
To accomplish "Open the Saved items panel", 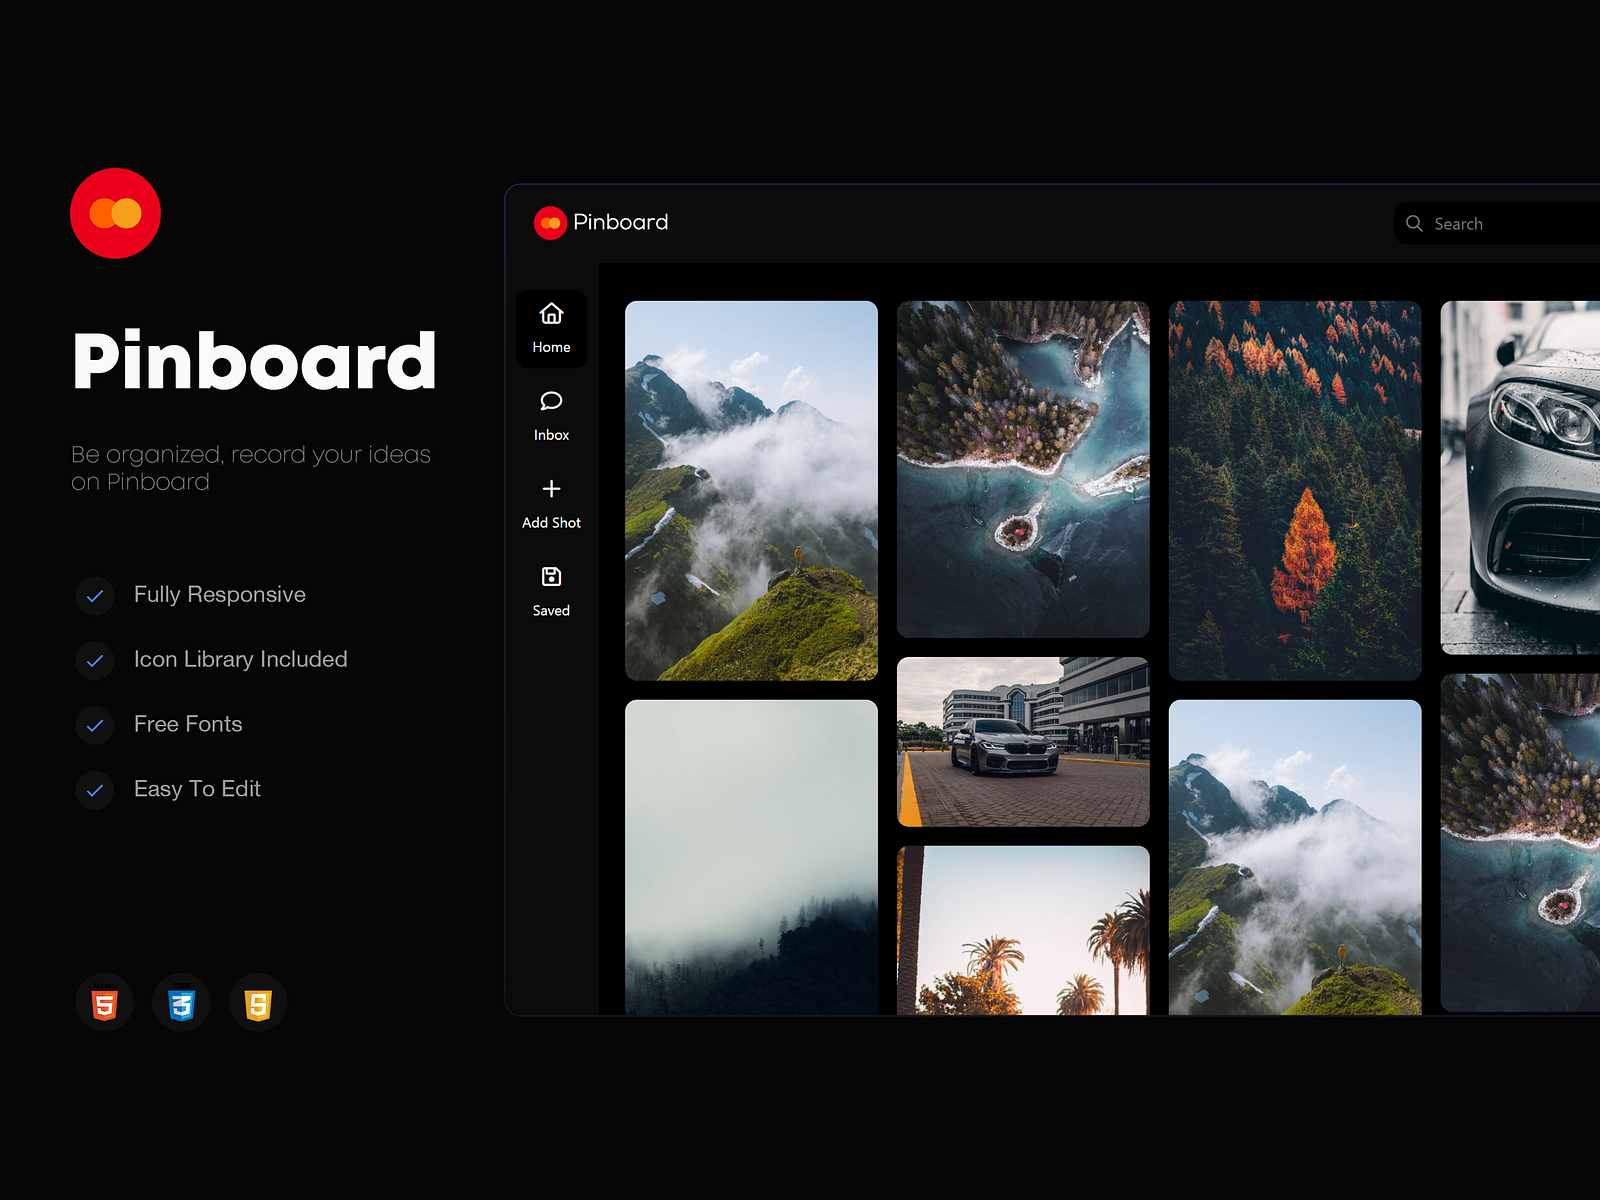I will point(551,577).
